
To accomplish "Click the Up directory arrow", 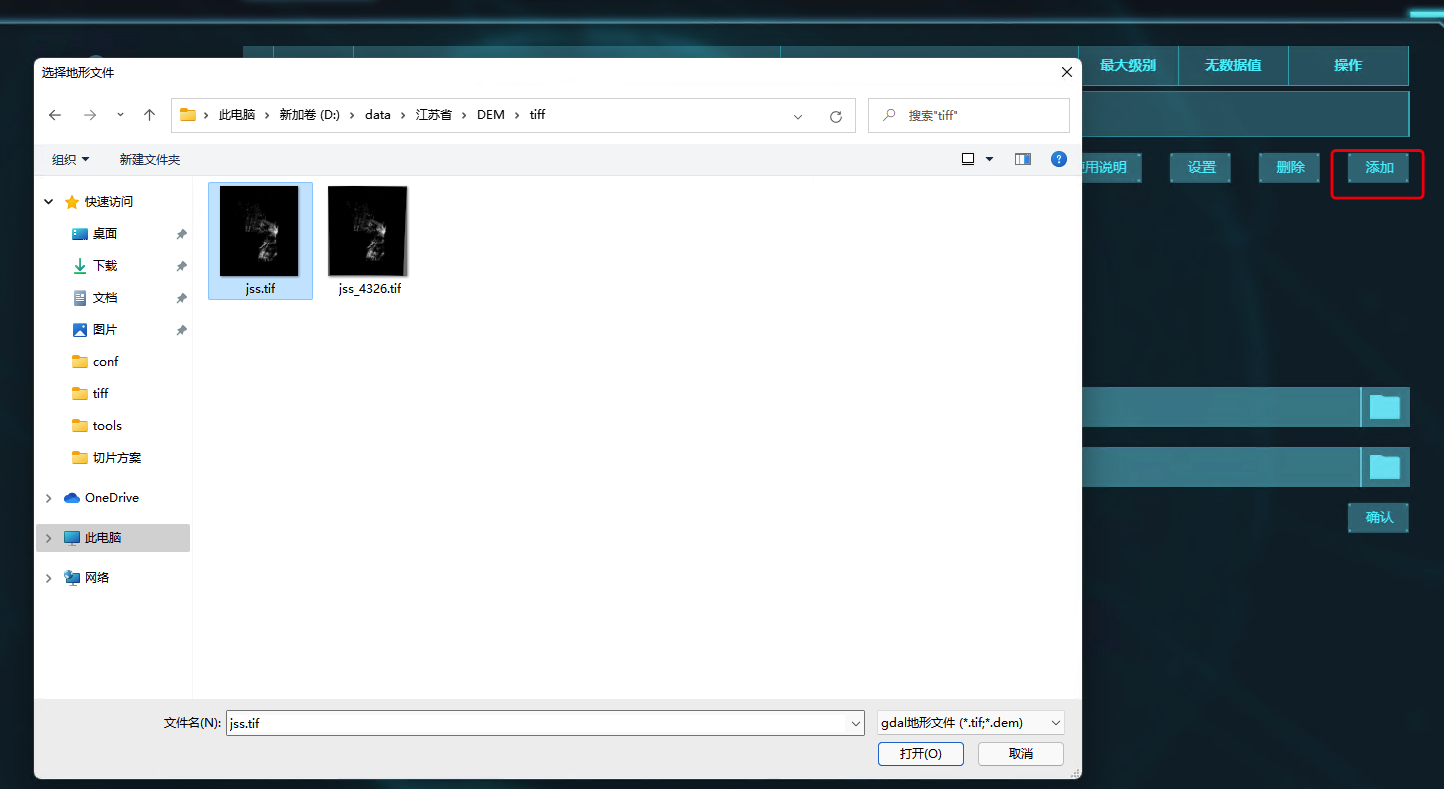I will click(149, 115).
